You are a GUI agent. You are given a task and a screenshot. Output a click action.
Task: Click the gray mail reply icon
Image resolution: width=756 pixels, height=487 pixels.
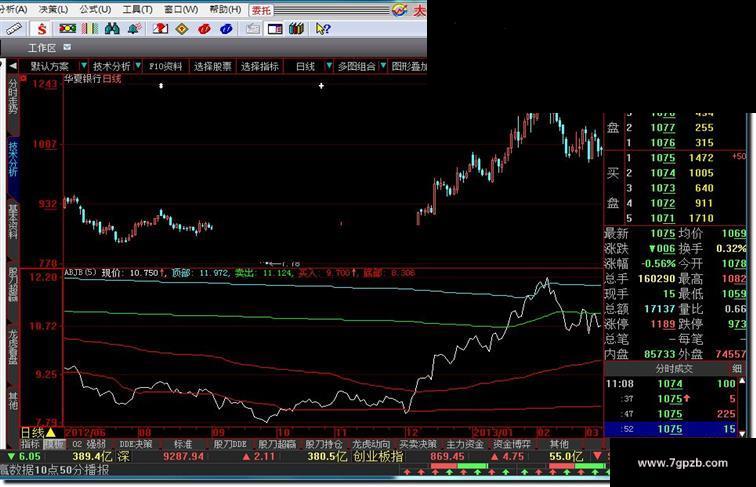[x=252, y=29]
